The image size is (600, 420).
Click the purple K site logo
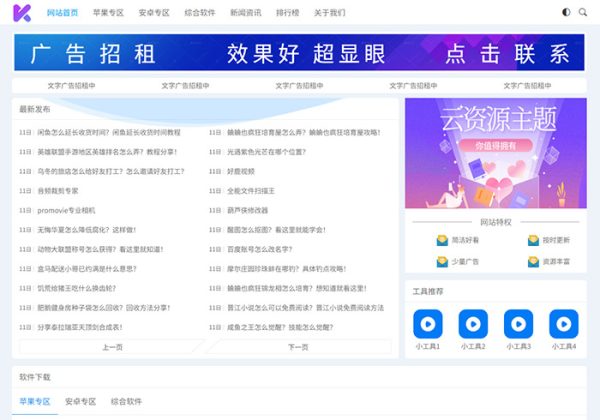[x=22, y=13]
